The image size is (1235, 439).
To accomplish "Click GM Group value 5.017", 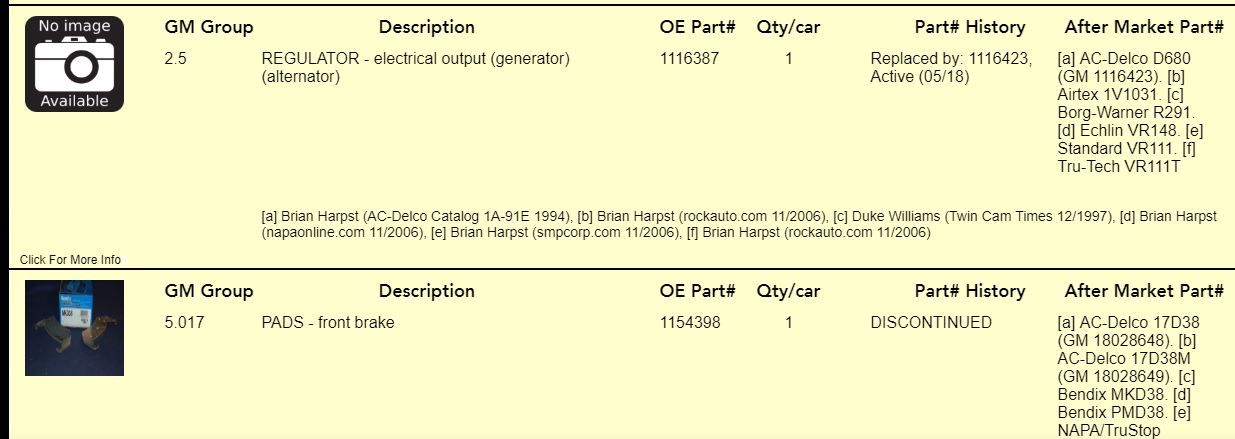I will pos(183,323).
